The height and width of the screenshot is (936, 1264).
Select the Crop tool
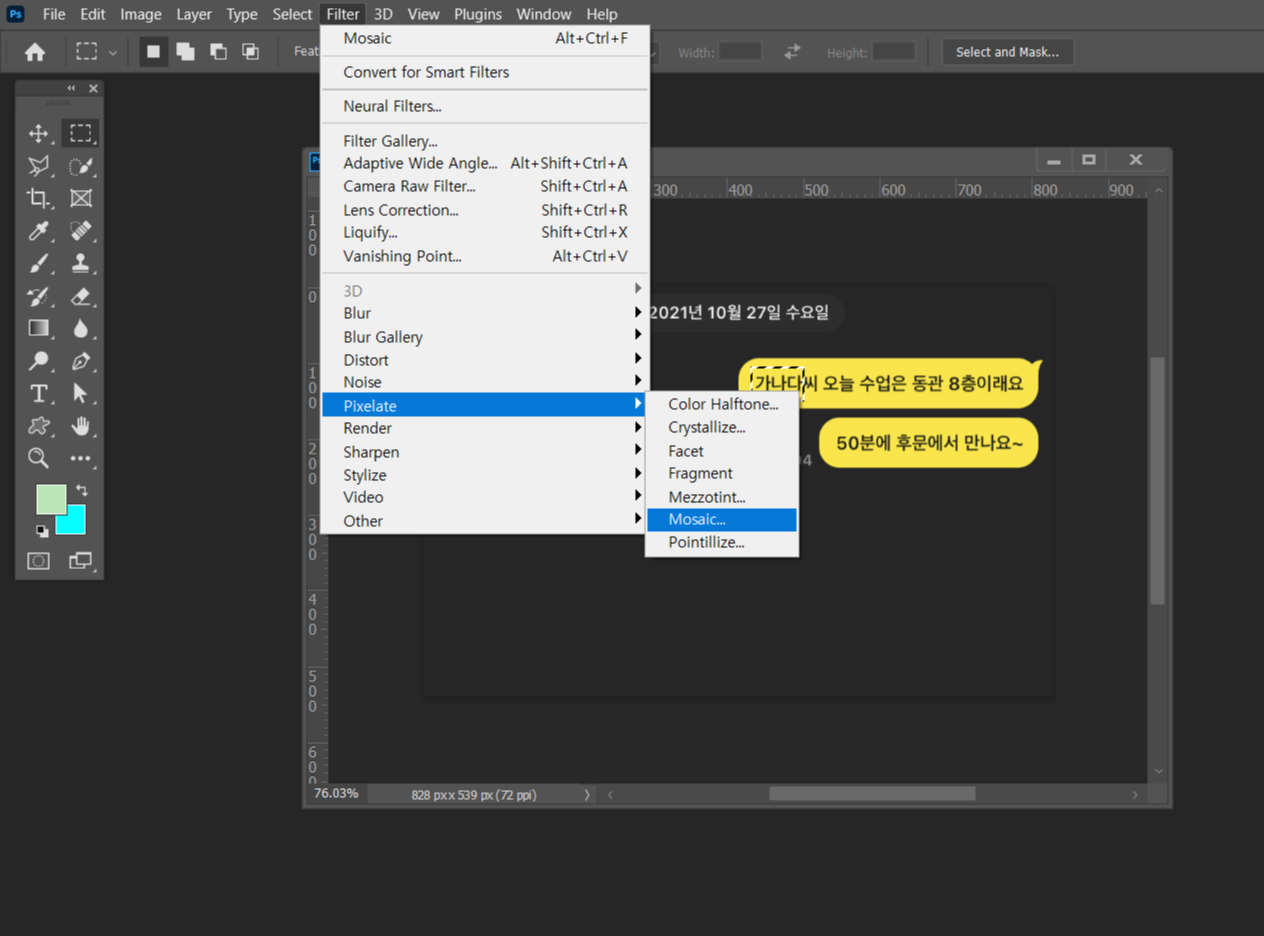[x=39, y=198]
